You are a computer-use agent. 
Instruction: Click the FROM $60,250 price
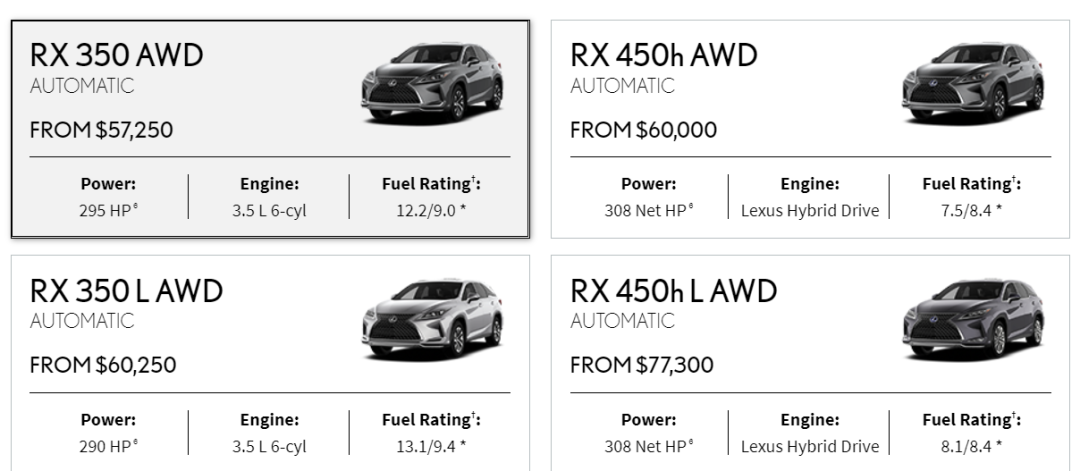coord(103,365)
